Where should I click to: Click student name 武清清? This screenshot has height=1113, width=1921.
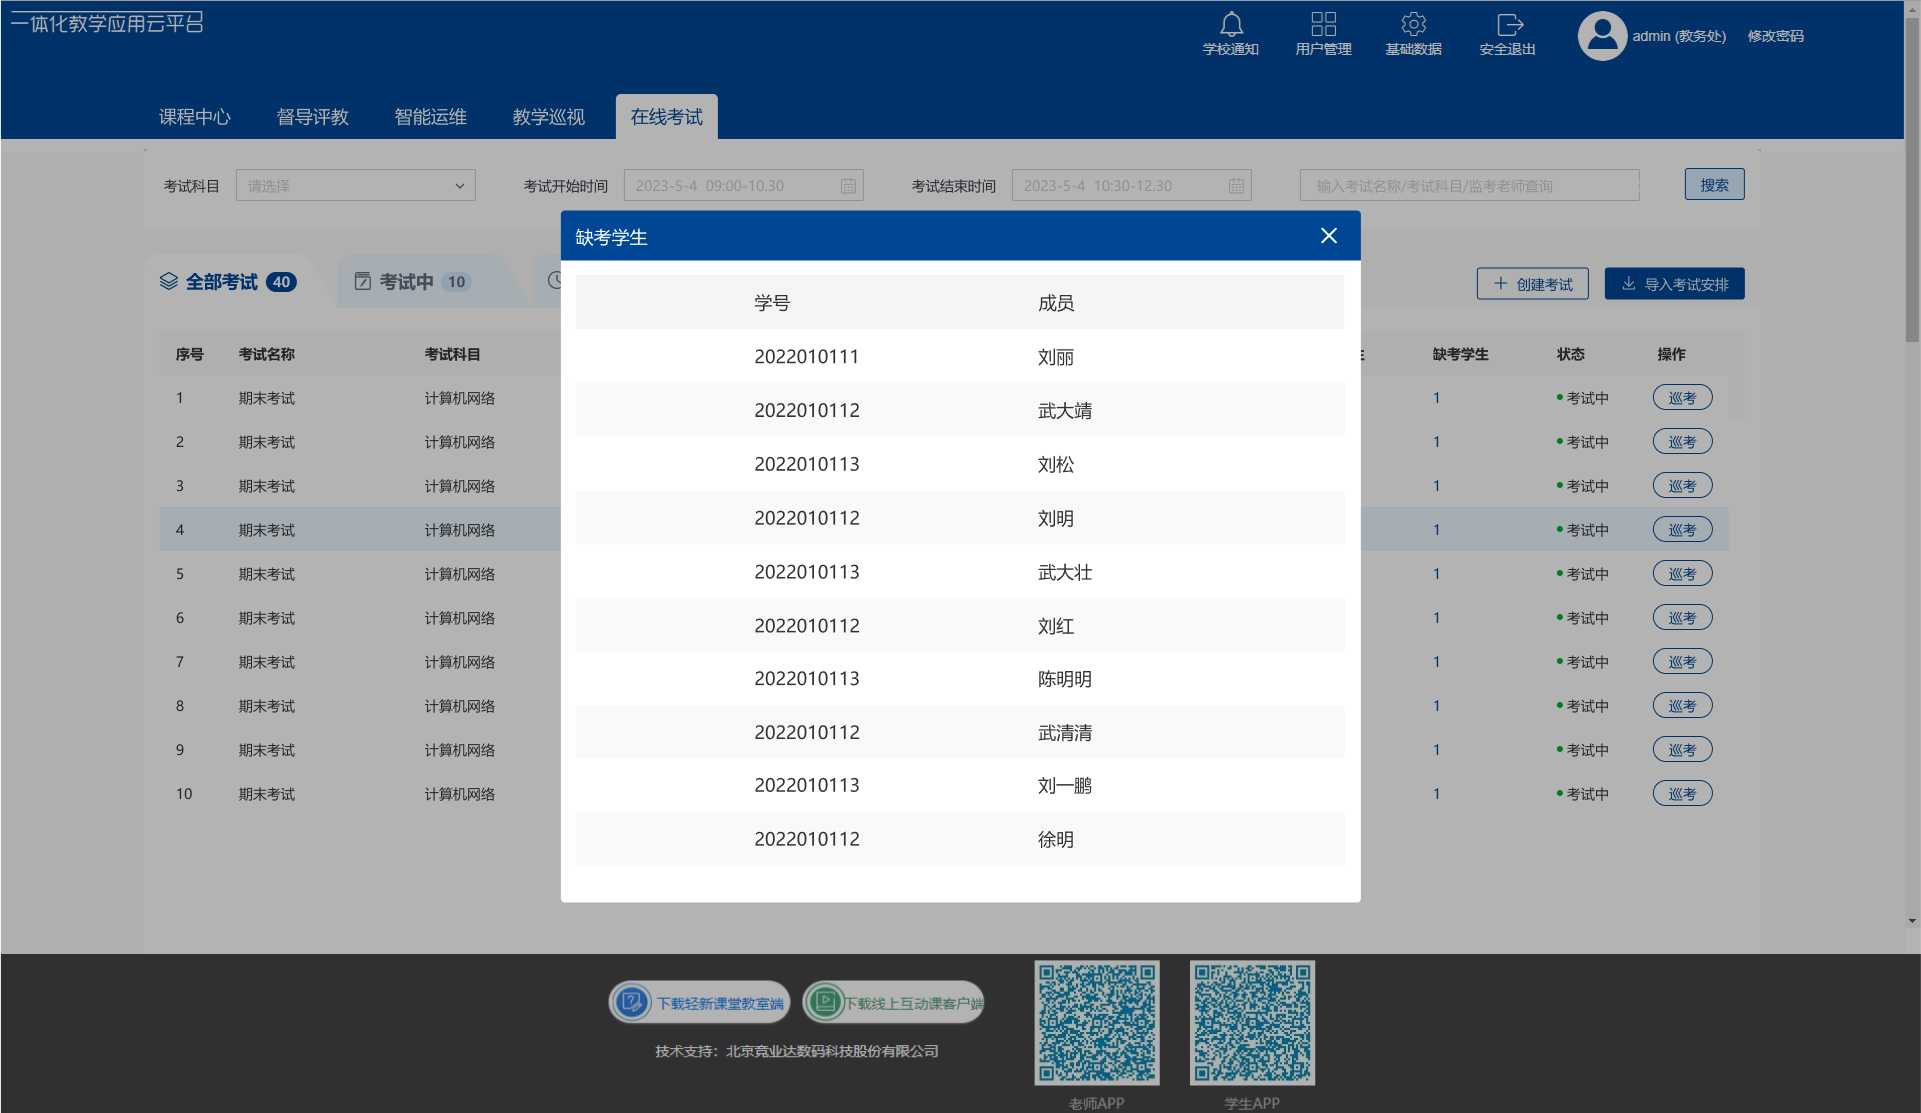coord(1064,733)
